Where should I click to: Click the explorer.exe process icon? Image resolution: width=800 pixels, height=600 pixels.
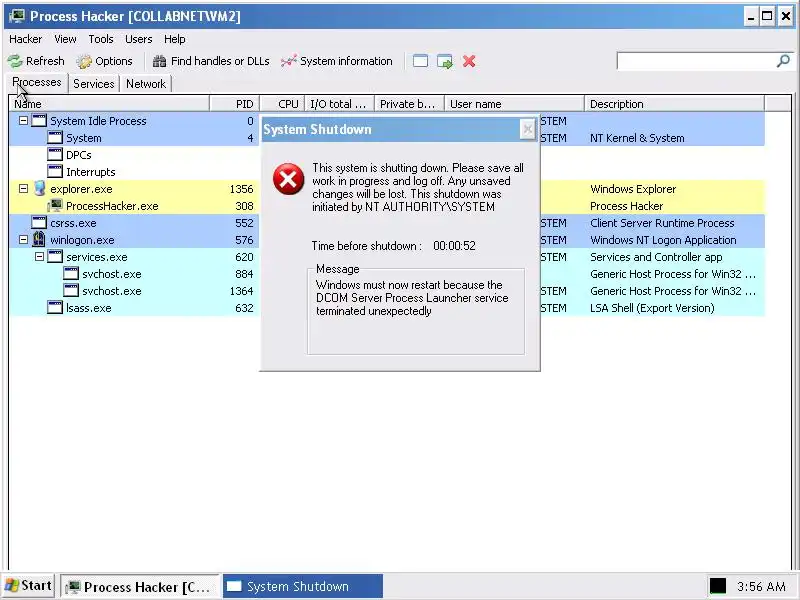40,189
